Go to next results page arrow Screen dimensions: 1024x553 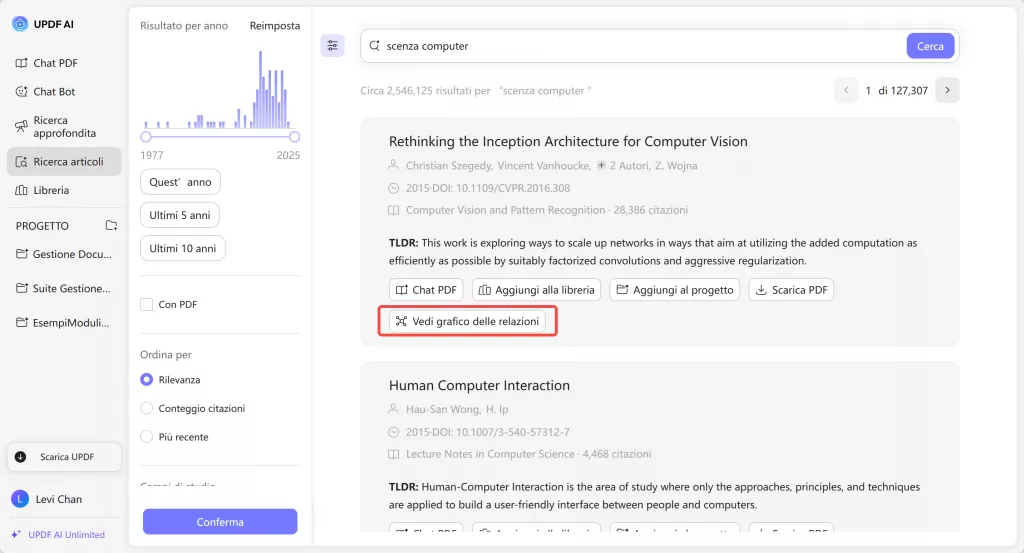point(947,90)
